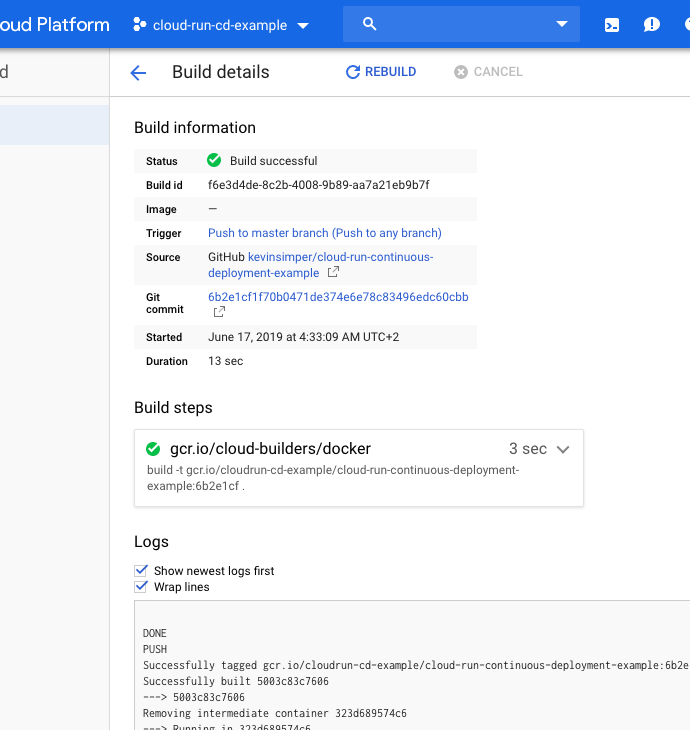
Task: Open the project selector cloud-run-cd-example
Action: 221,25
